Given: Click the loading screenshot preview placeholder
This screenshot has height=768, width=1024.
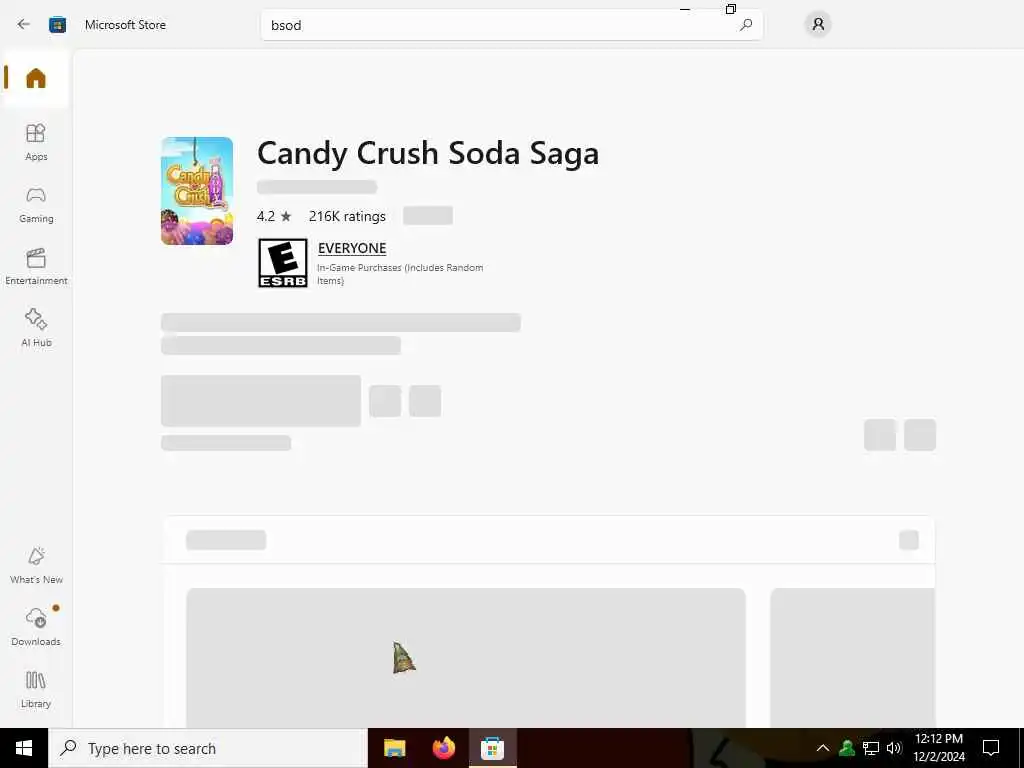Looking at the screenshot, I should [466, 658].
